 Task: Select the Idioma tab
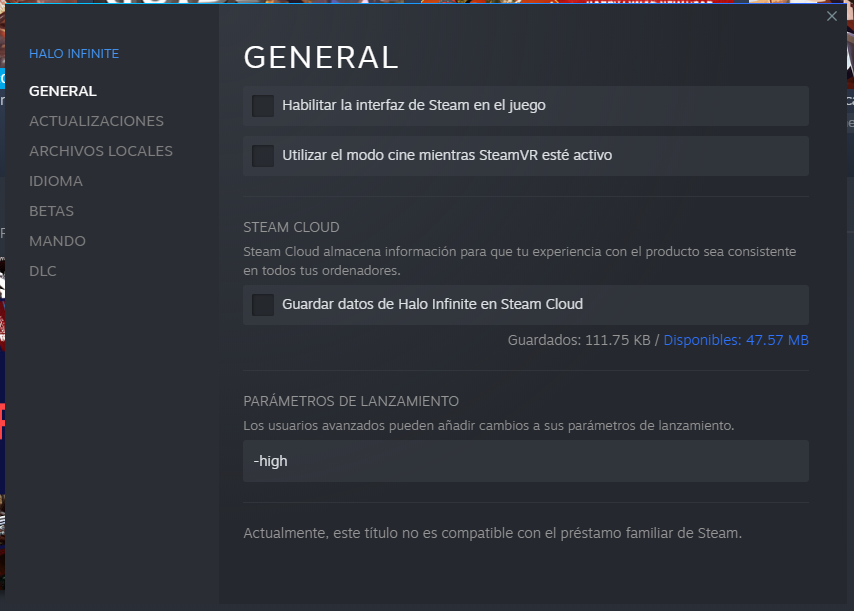tap(56, 181)
